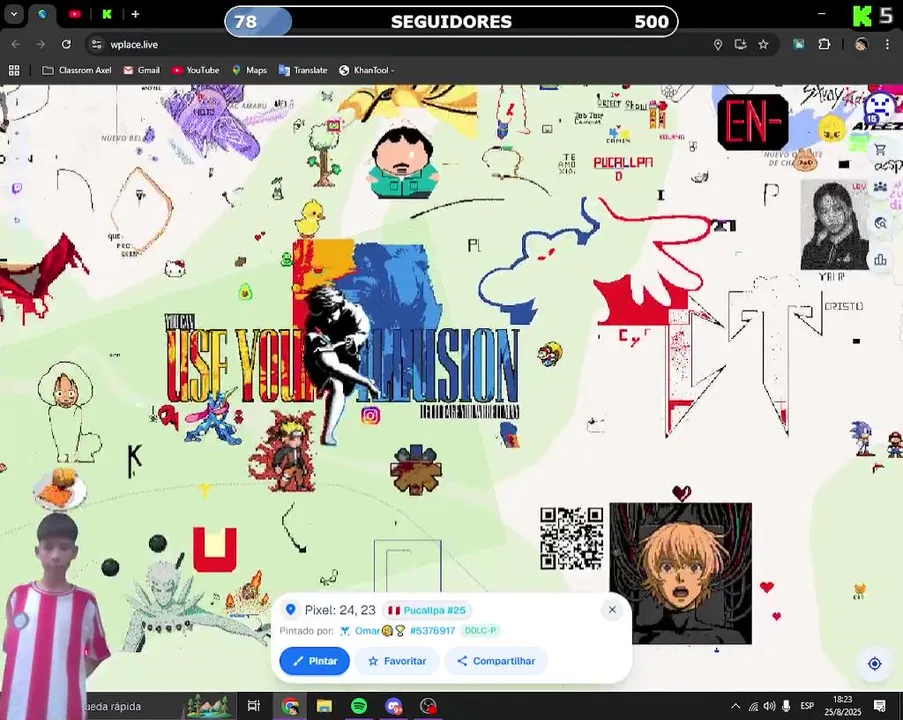Click the Compartilhar button

(496, 661)
